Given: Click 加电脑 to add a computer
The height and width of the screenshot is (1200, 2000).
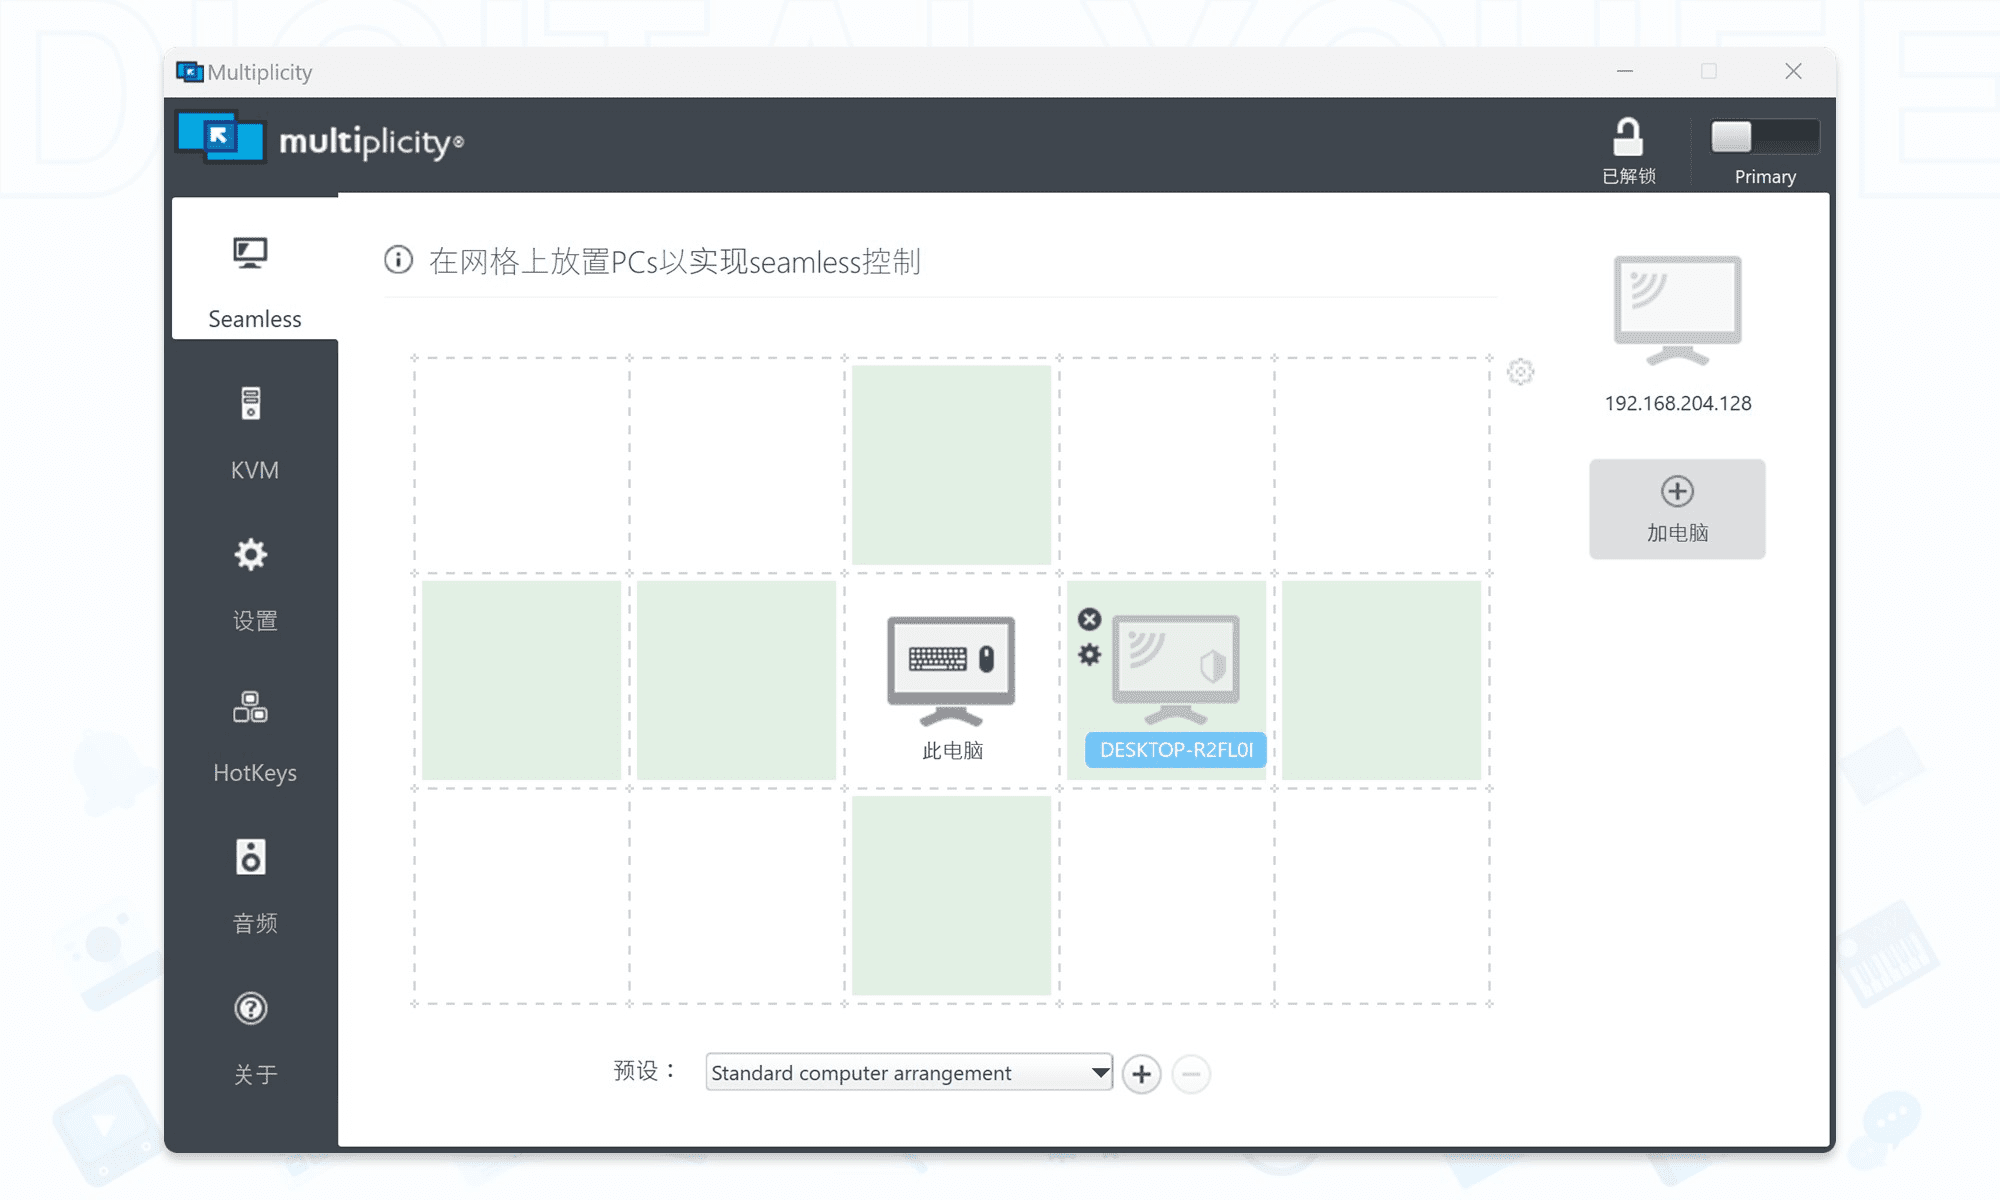Looking at the screenshot, I should pyautogui.click(x=1676, y=508).
